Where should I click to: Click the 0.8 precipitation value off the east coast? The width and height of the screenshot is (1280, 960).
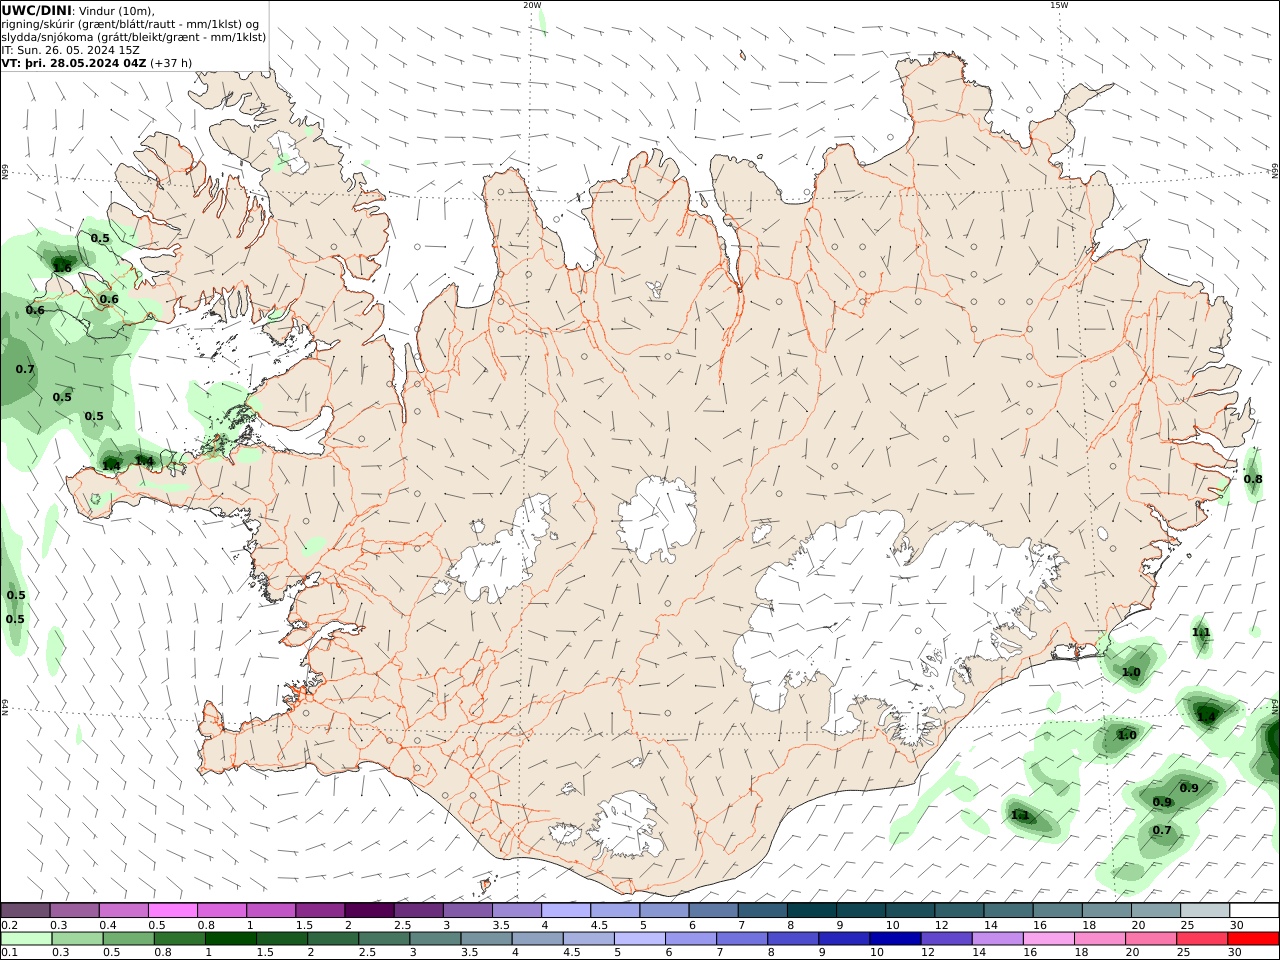coord(1253,480)
